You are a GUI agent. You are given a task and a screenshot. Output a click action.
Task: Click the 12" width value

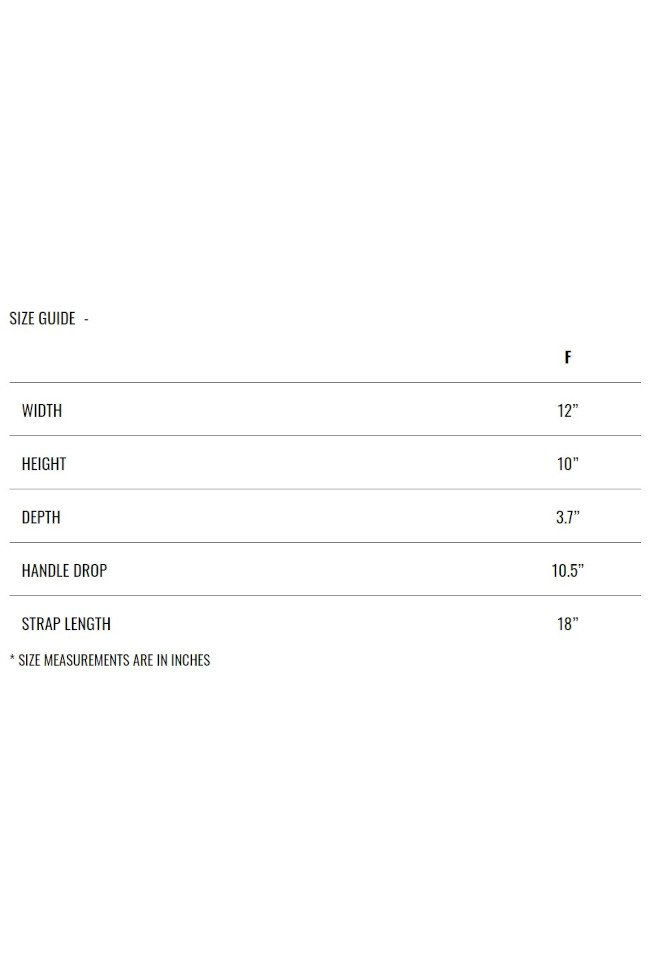567,410
